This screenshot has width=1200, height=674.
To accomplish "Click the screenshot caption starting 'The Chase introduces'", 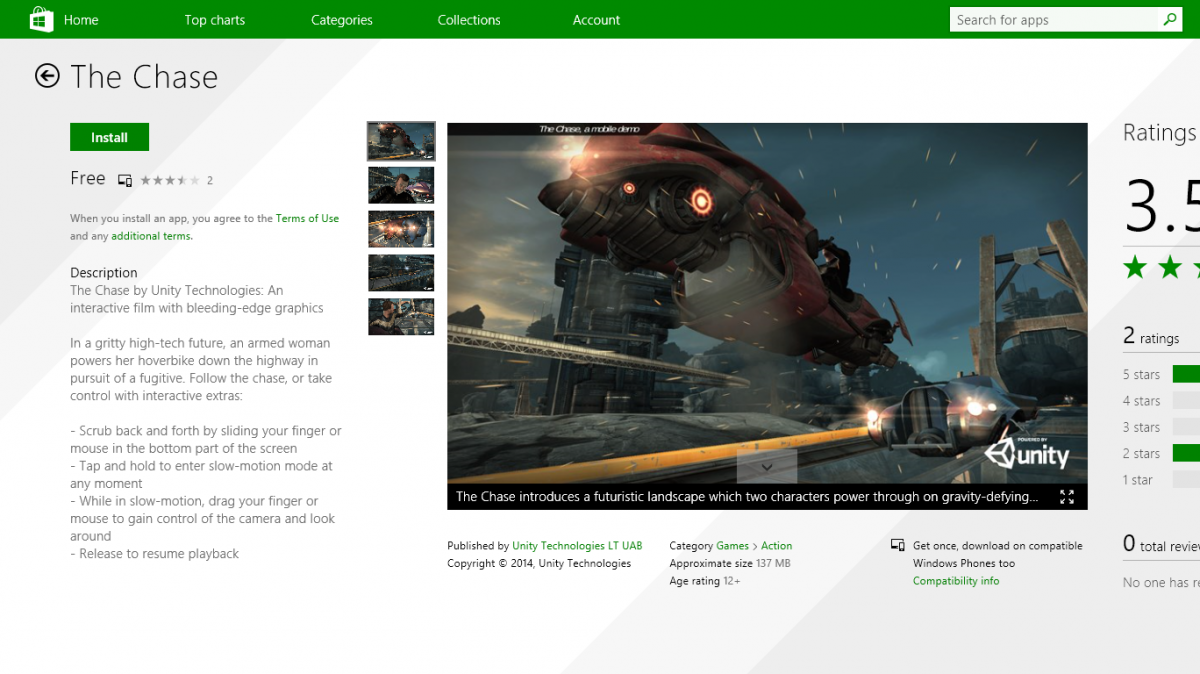I will click(747, 496).
